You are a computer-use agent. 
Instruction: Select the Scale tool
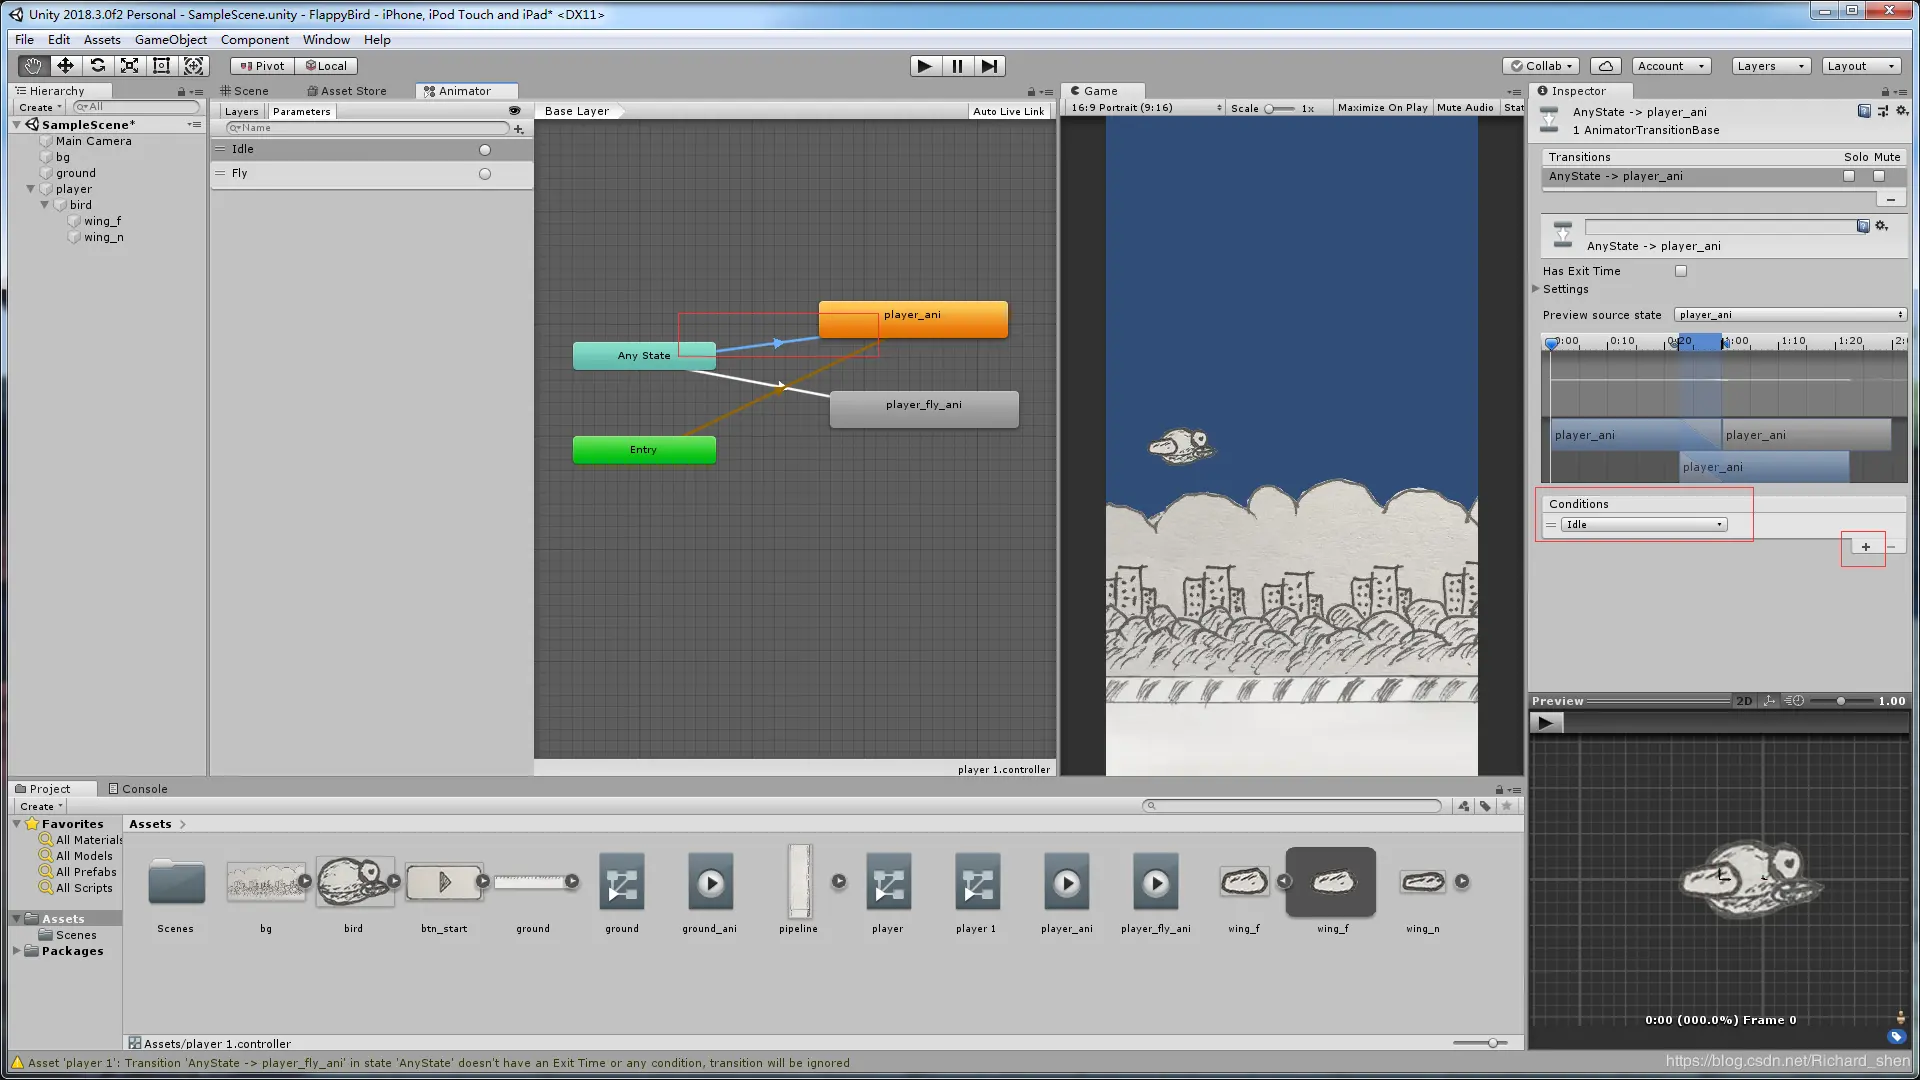pyautogui.click(x=129, y=66)
